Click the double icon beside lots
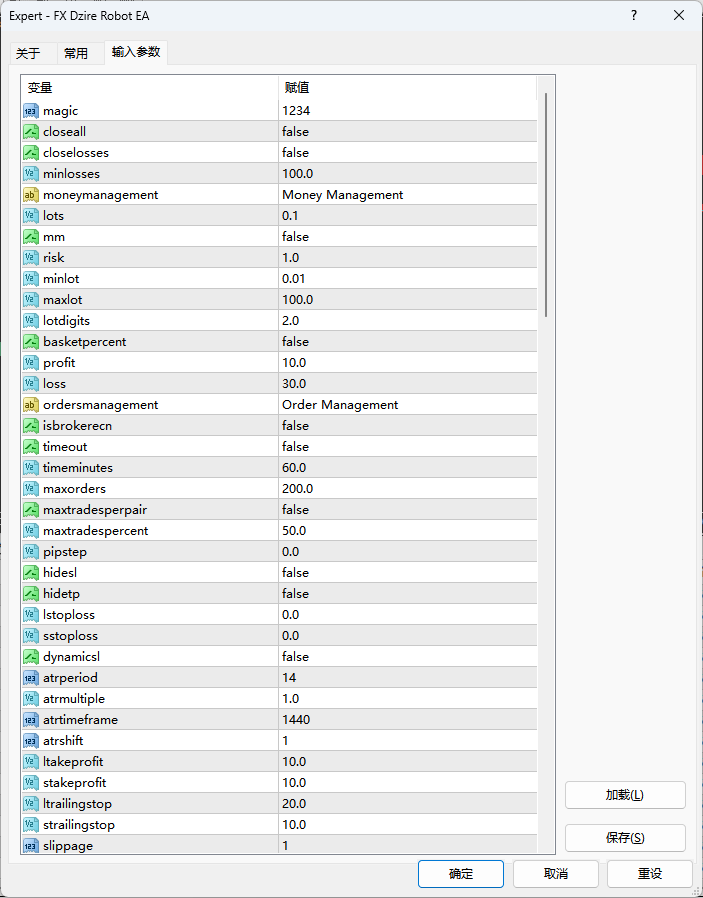 30,216
